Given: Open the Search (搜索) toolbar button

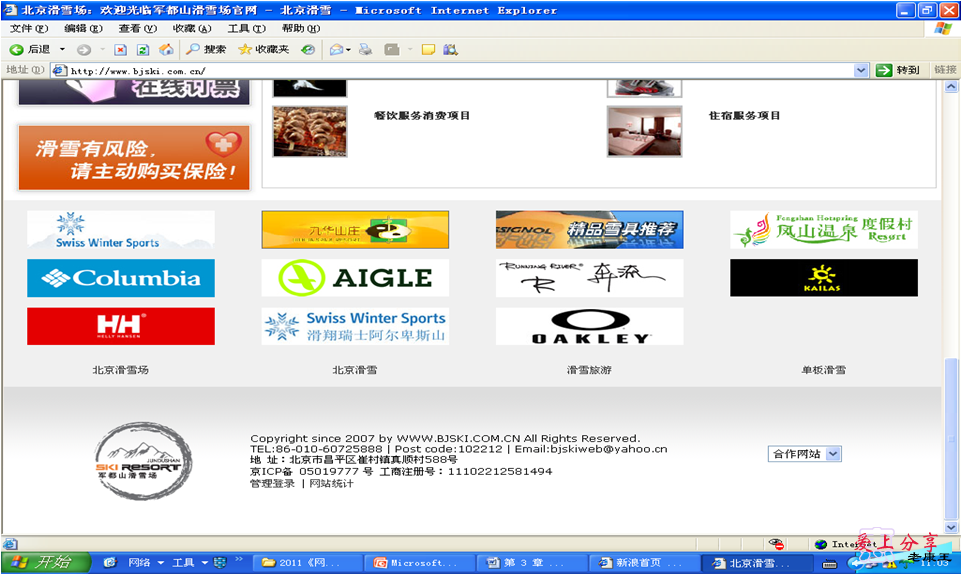Looking at the screenshot, I should pos(207,50).
